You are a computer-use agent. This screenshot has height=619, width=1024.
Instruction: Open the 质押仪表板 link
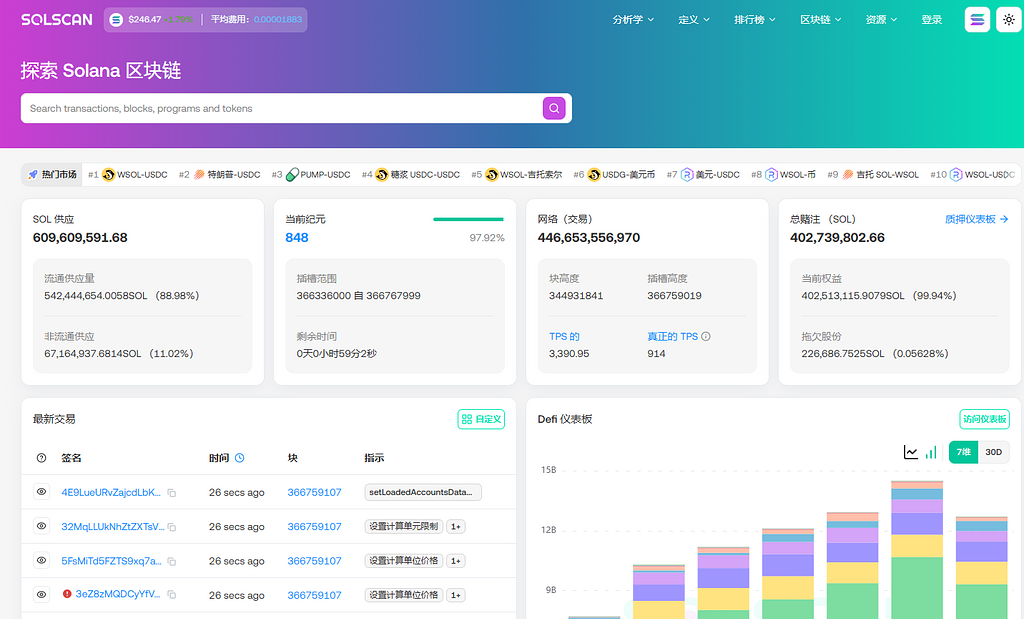pyautogui.click(x=976, y=219)
